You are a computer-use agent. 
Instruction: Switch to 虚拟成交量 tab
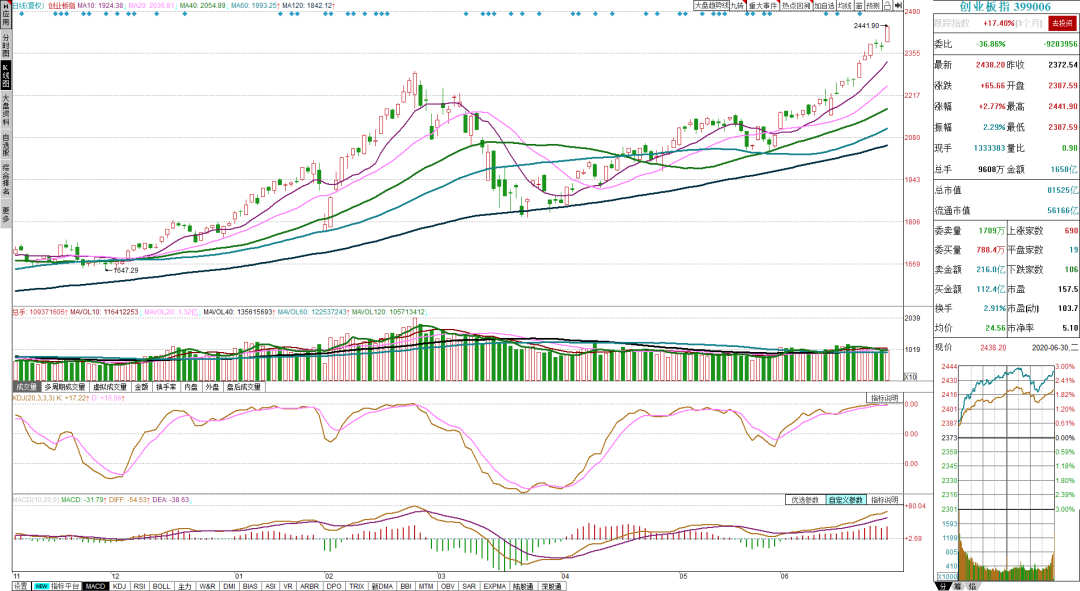pos(110,387)
